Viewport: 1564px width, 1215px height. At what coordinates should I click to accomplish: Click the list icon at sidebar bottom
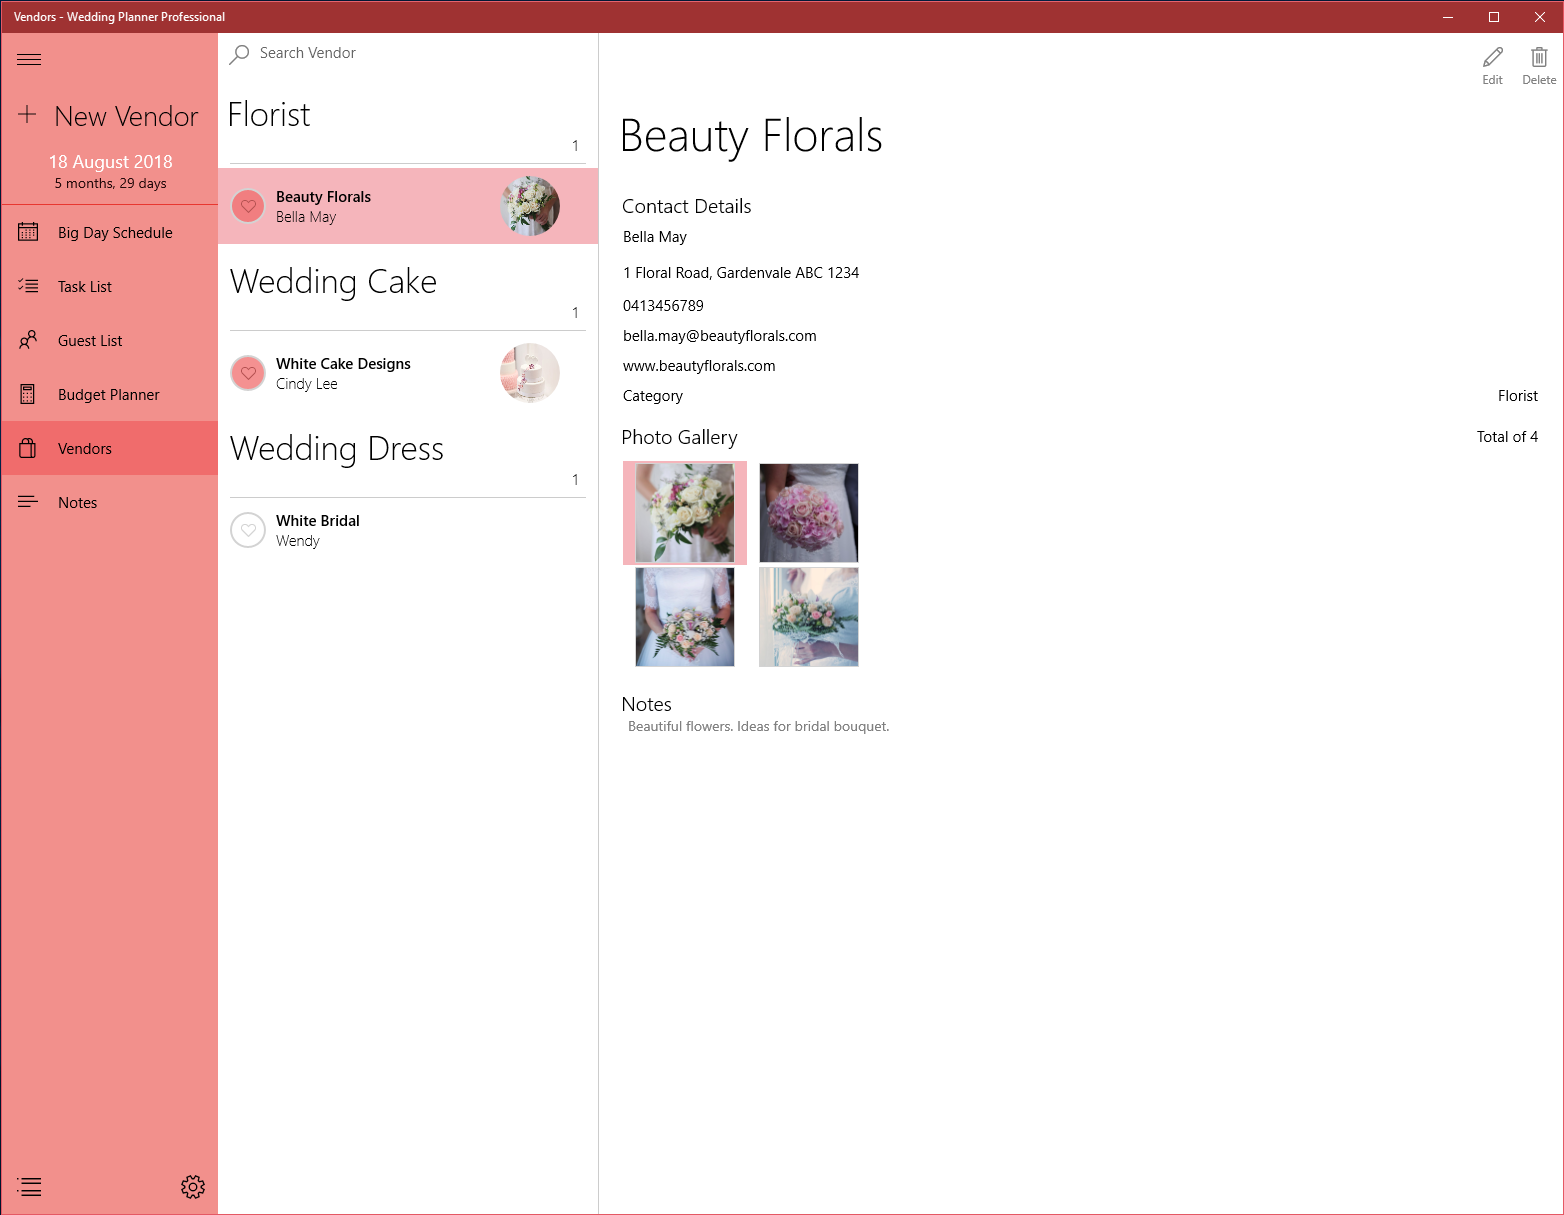[29, 1187]
